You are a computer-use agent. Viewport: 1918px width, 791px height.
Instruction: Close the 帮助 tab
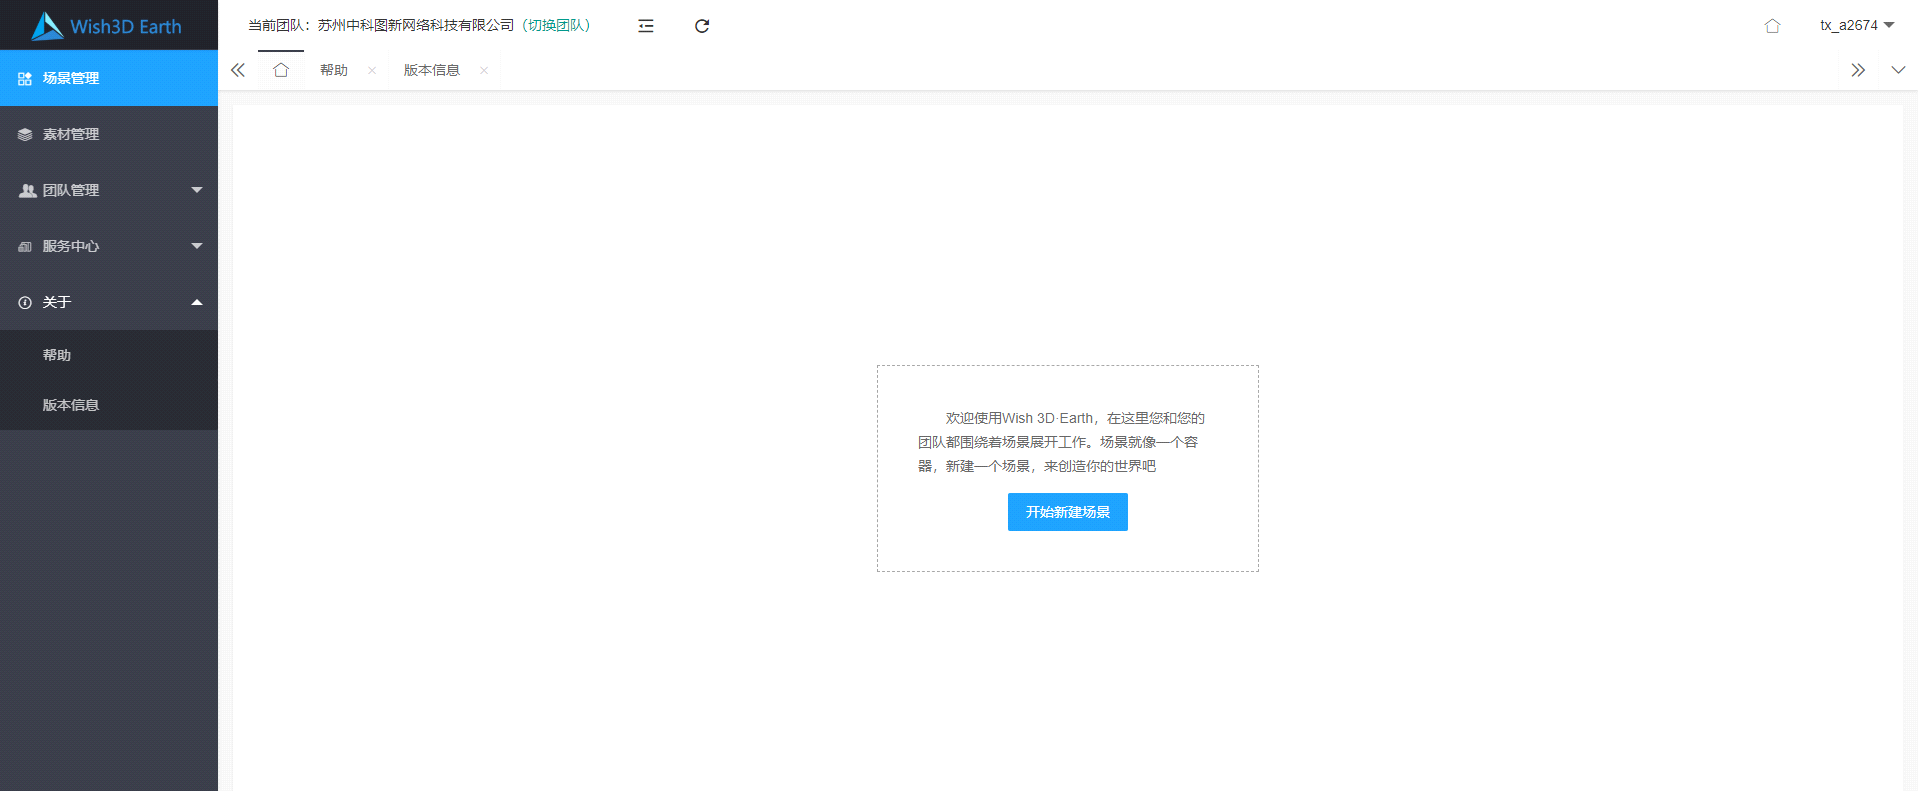coord(372,70)
